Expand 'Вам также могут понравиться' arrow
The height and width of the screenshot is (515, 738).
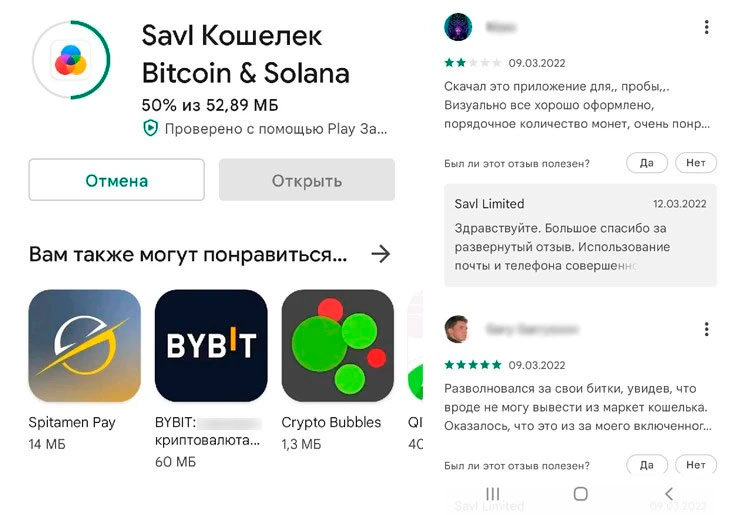(380, 254)
